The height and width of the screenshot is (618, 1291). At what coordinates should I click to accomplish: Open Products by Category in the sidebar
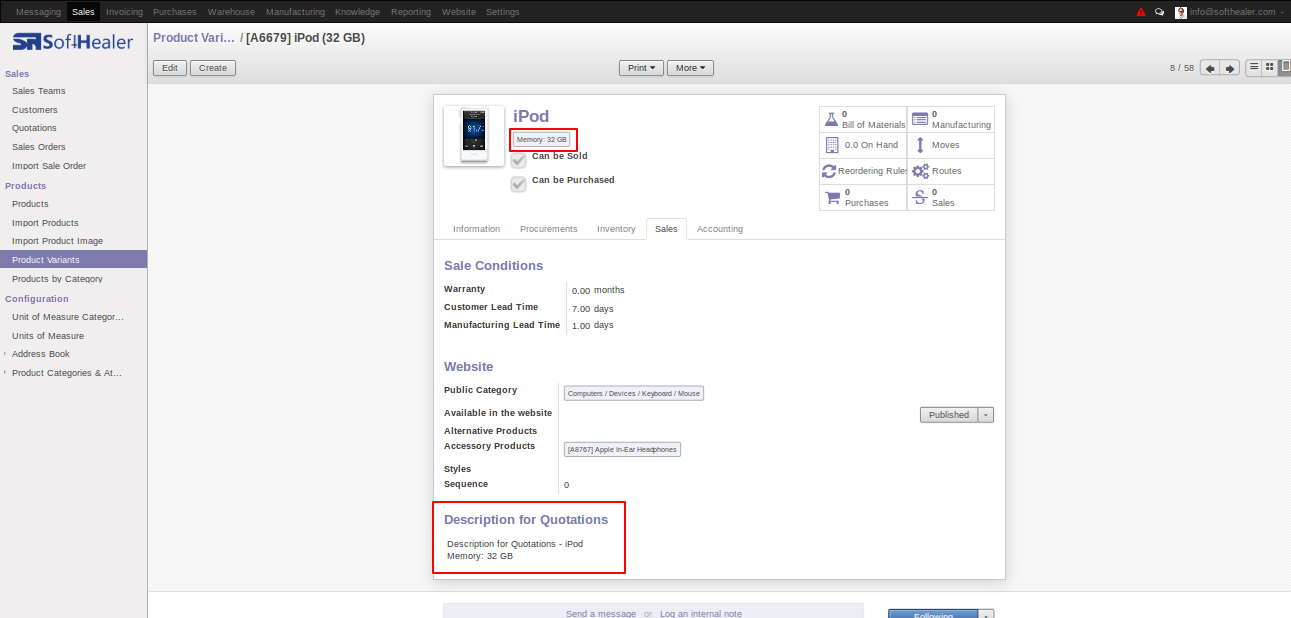pos(57,279)
